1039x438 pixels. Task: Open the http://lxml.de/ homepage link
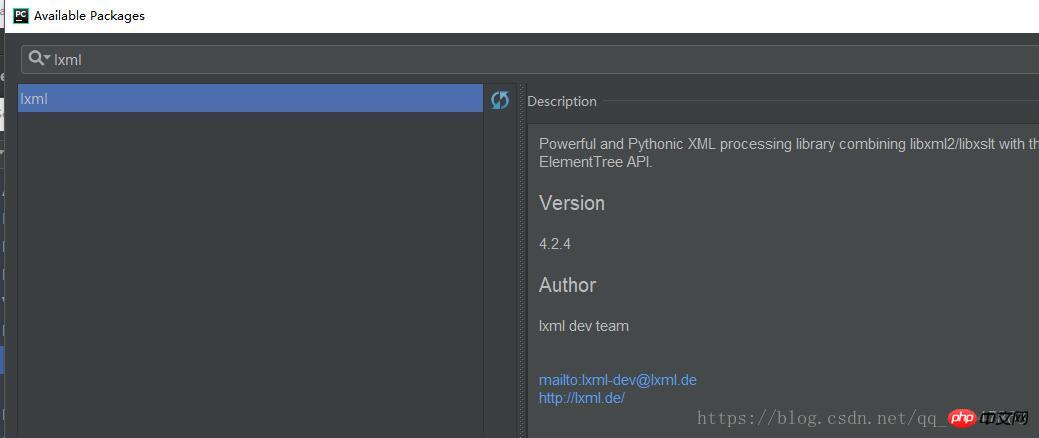coord(582,398)
